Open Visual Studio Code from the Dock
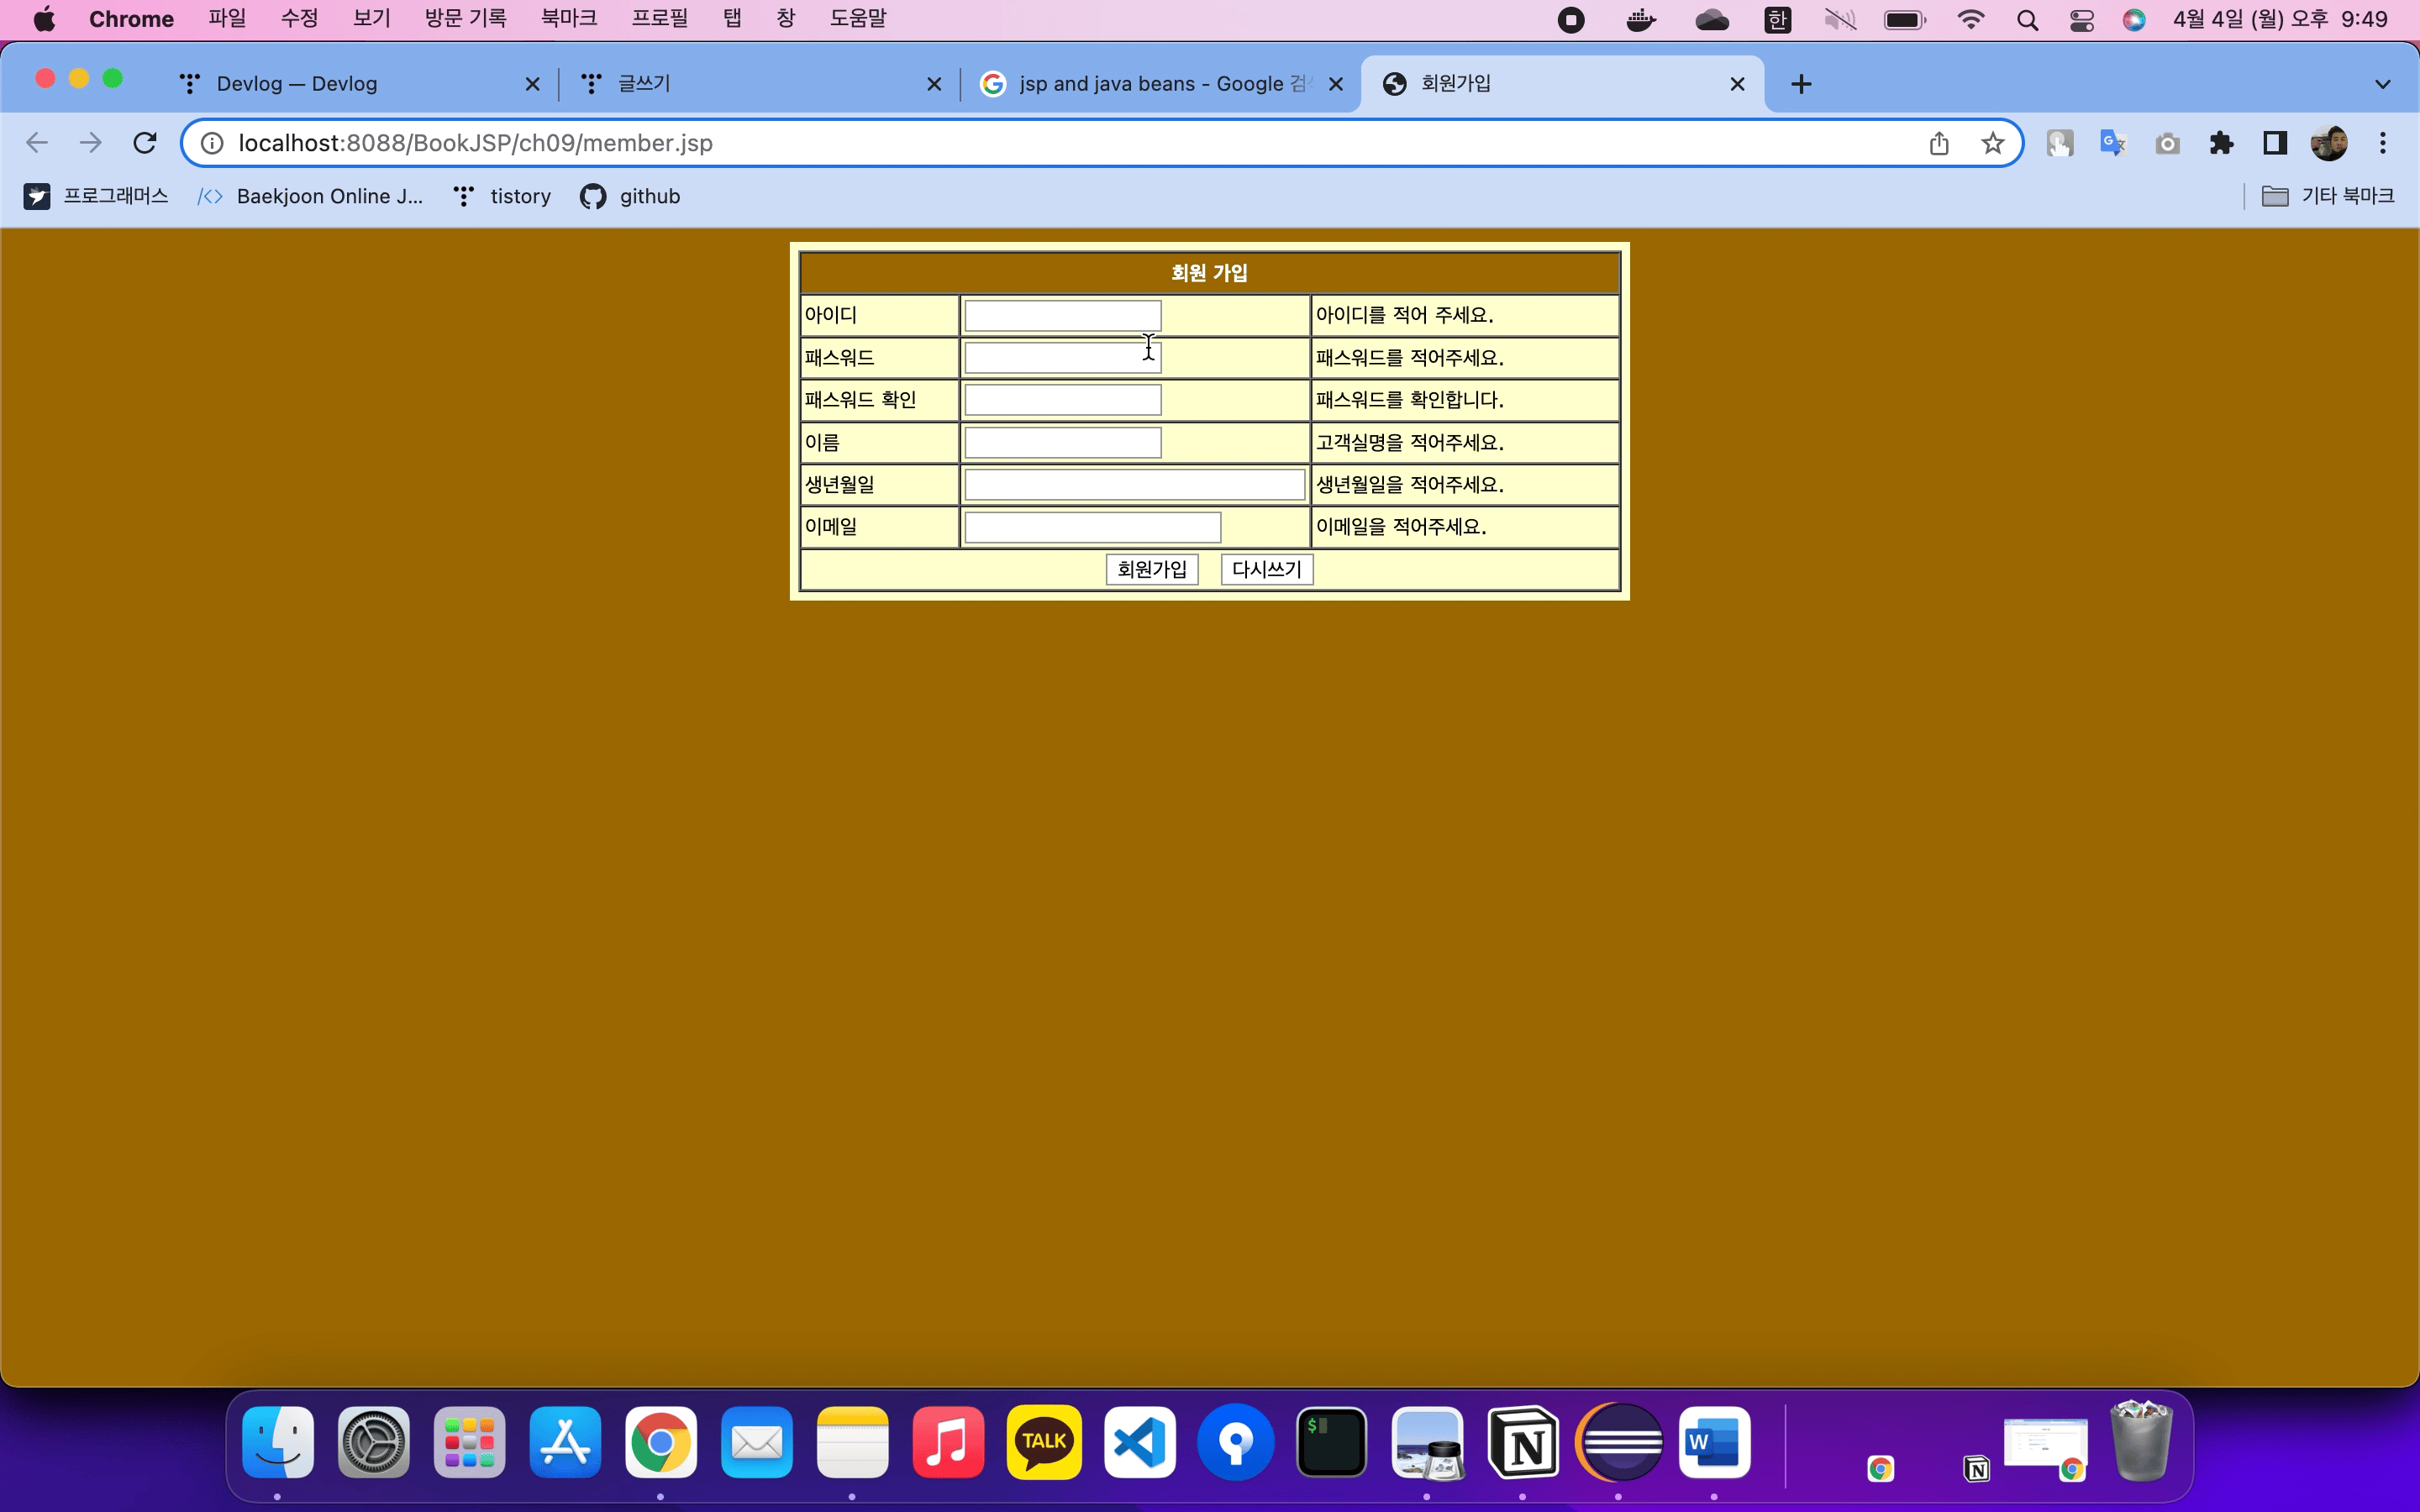The image size is (2420, 1512). (1140, 1442)
